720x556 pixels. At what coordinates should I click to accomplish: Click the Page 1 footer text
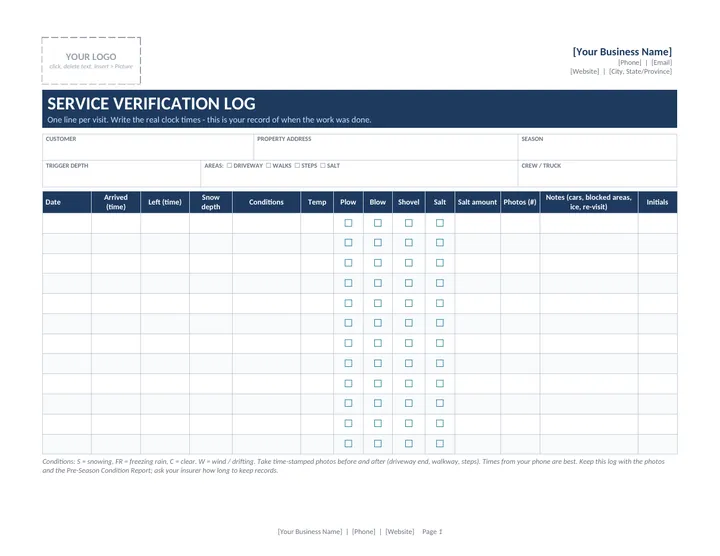click(x=432, y=532)
